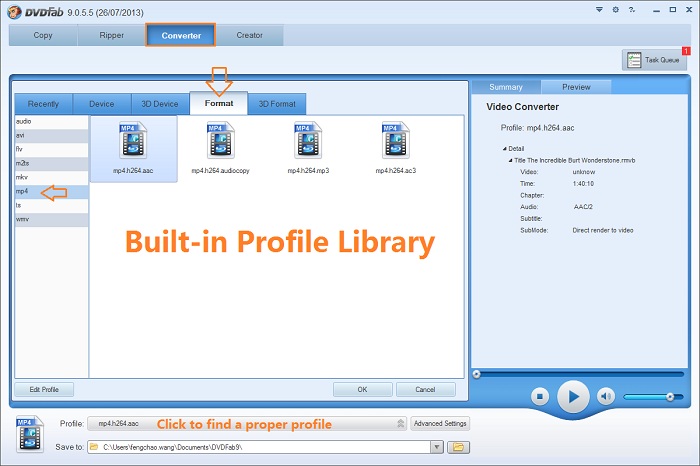Screen dimensions: 700x466
Task: Click the Cancel button
Action: point(425,389)
